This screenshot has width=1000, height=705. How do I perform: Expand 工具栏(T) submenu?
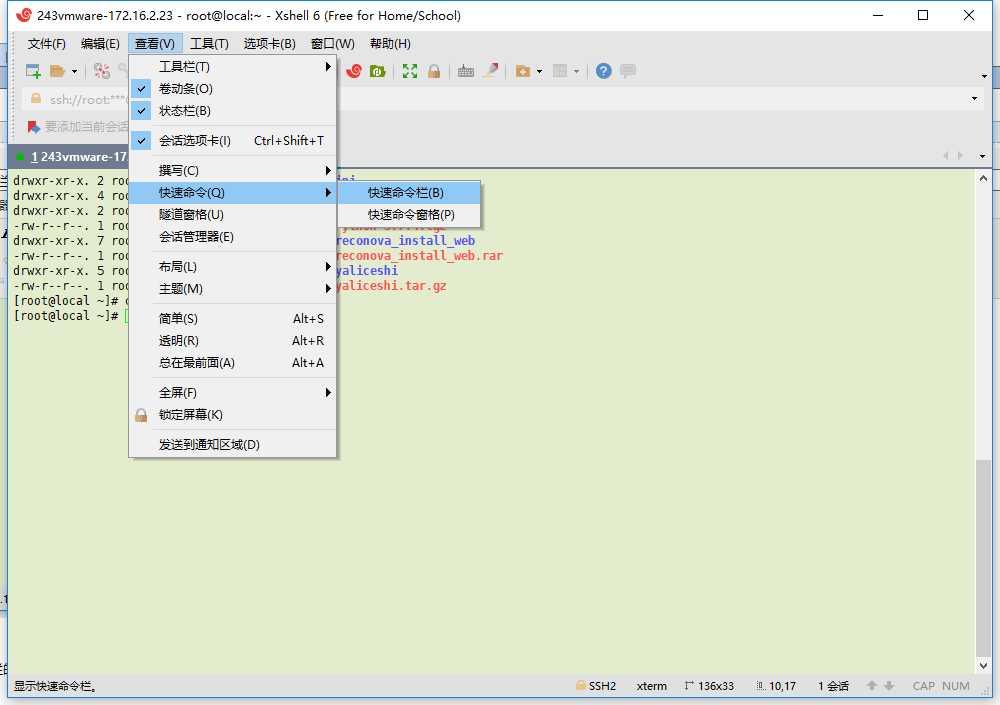click(233, 67)
